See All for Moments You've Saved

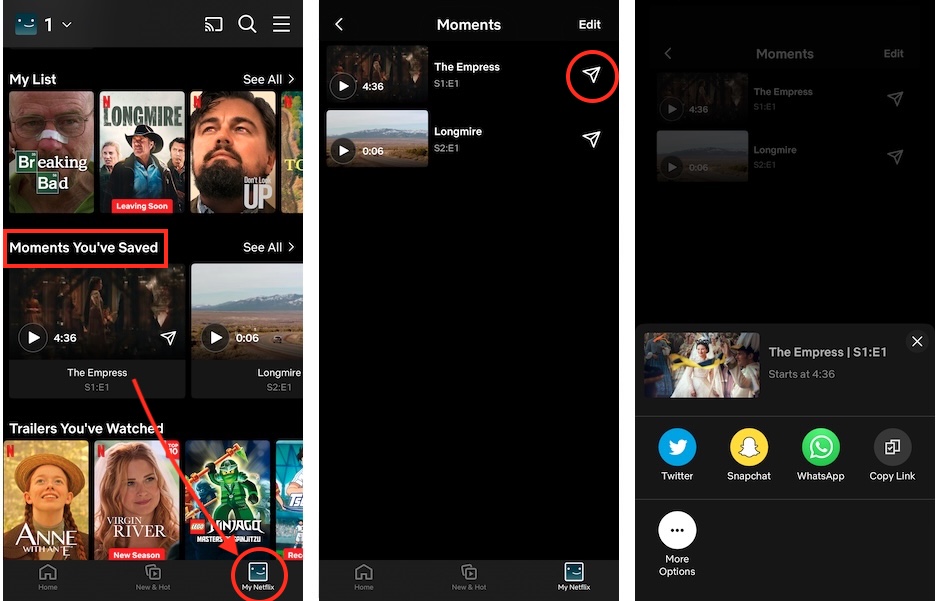268,247
